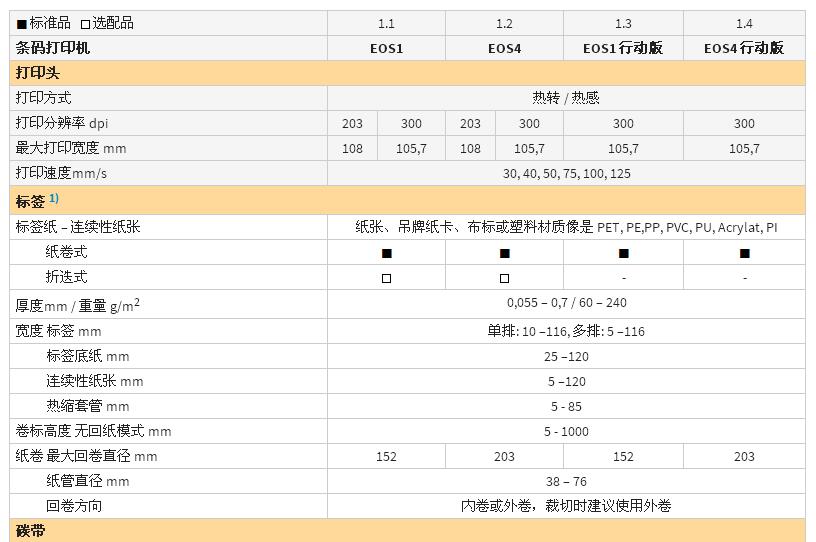The width and height of the screenshot is (816, 542).
Task: Click the 热缩套管 mm label
Action: pyautogui.click(x=87, y=406)
